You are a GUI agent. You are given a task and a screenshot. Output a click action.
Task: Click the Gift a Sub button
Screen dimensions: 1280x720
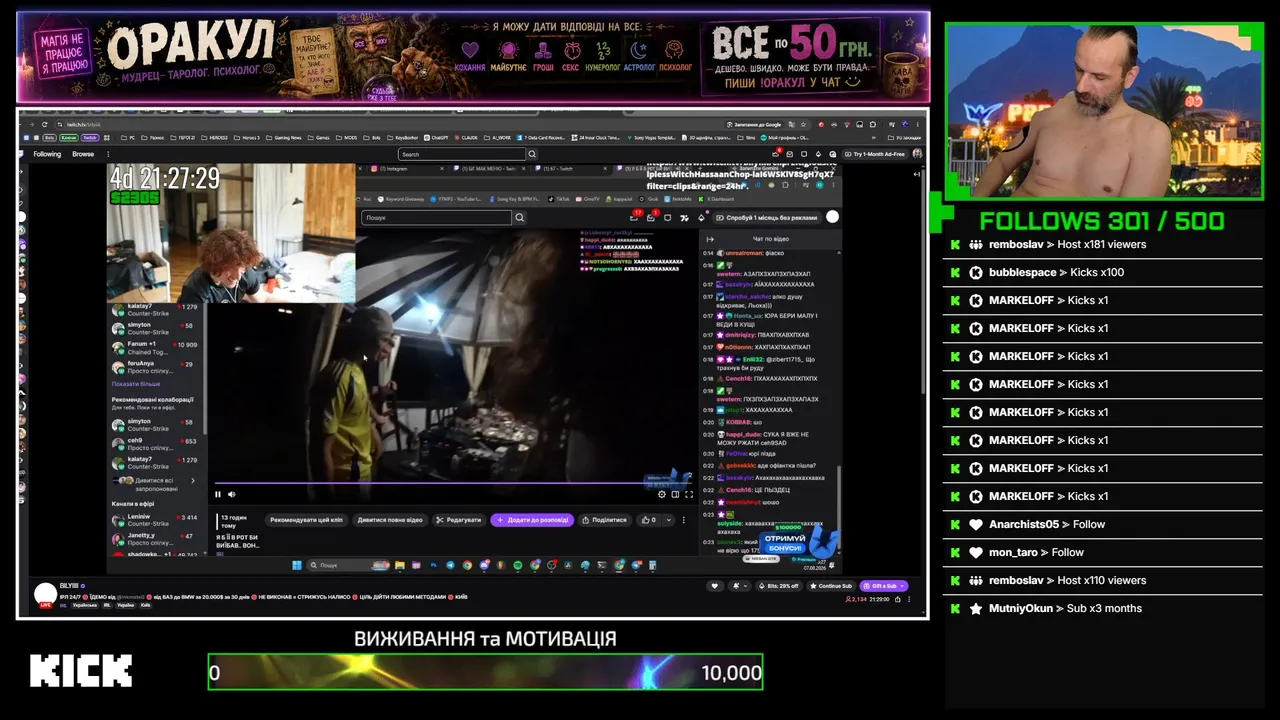tap(883, 586)
